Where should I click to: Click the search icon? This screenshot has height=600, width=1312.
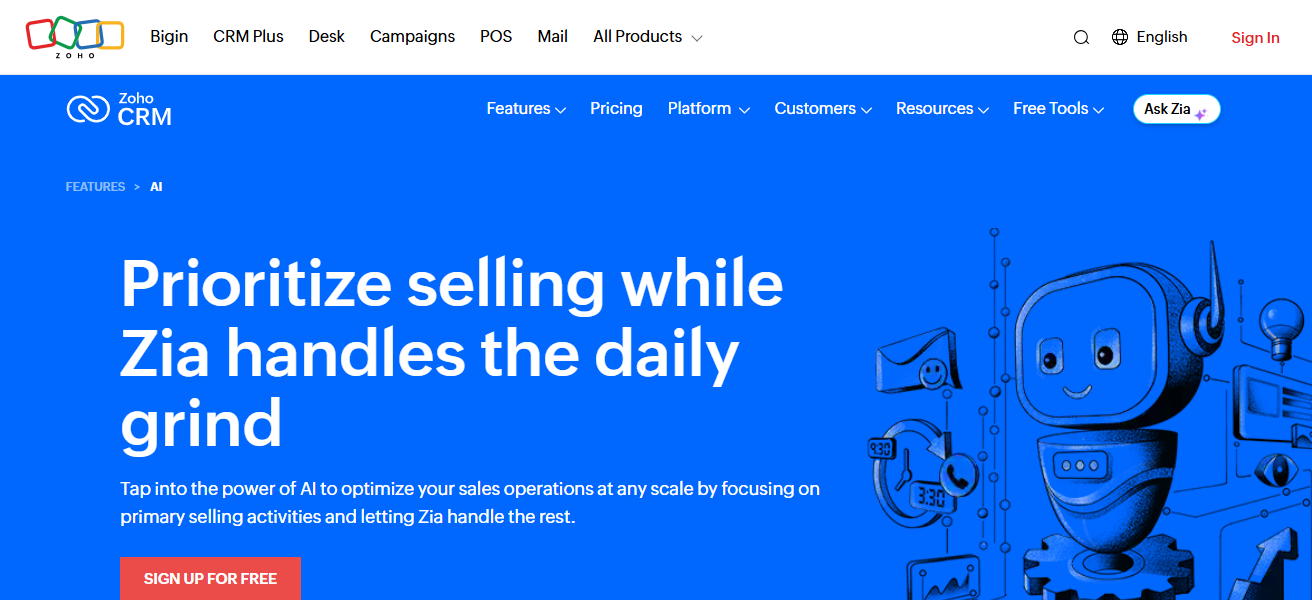click(x=1081, y=36)
